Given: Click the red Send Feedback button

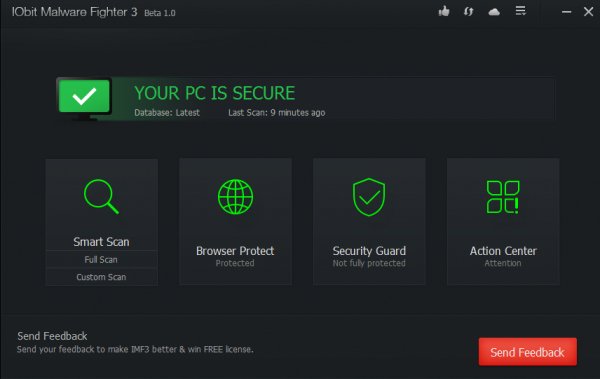Looking at the screenshot, I should pyautogui.click(x=528, y=352).
